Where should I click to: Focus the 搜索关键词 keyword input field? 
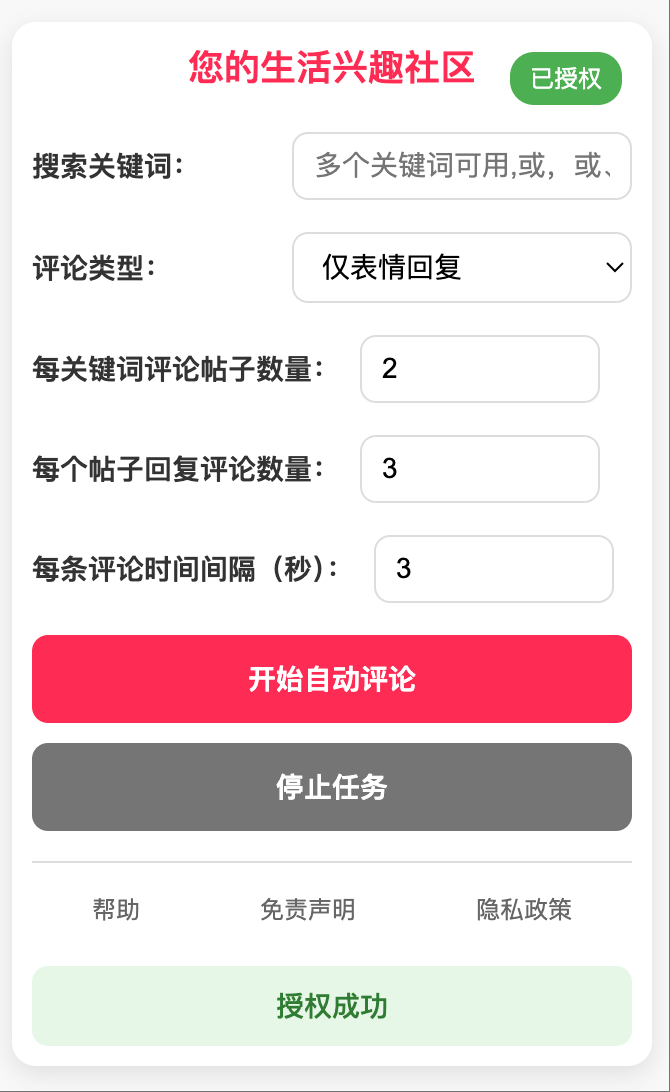point(461,166)
